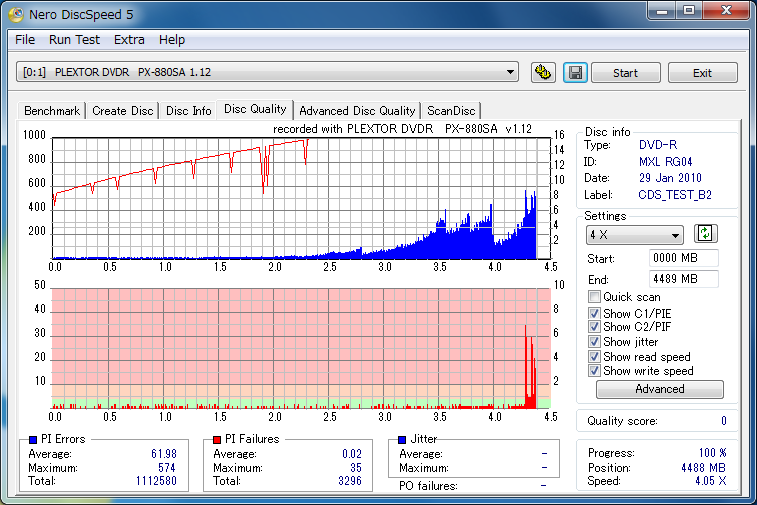757x505 pixels.
Task: Click PI Errors maximum 574
Action: (167, 467)
